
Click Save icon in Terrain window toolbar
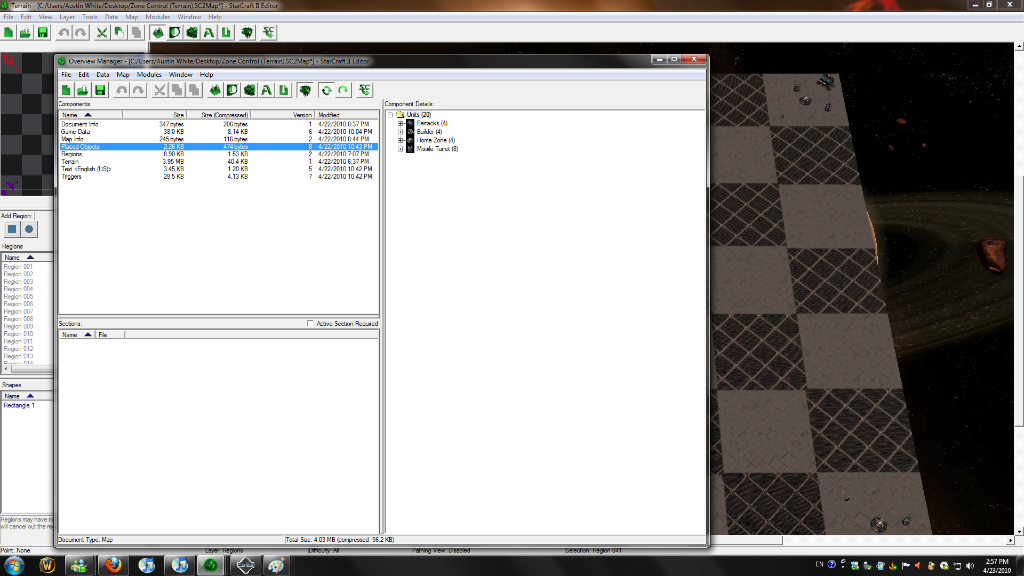click(x=42, y=32)
